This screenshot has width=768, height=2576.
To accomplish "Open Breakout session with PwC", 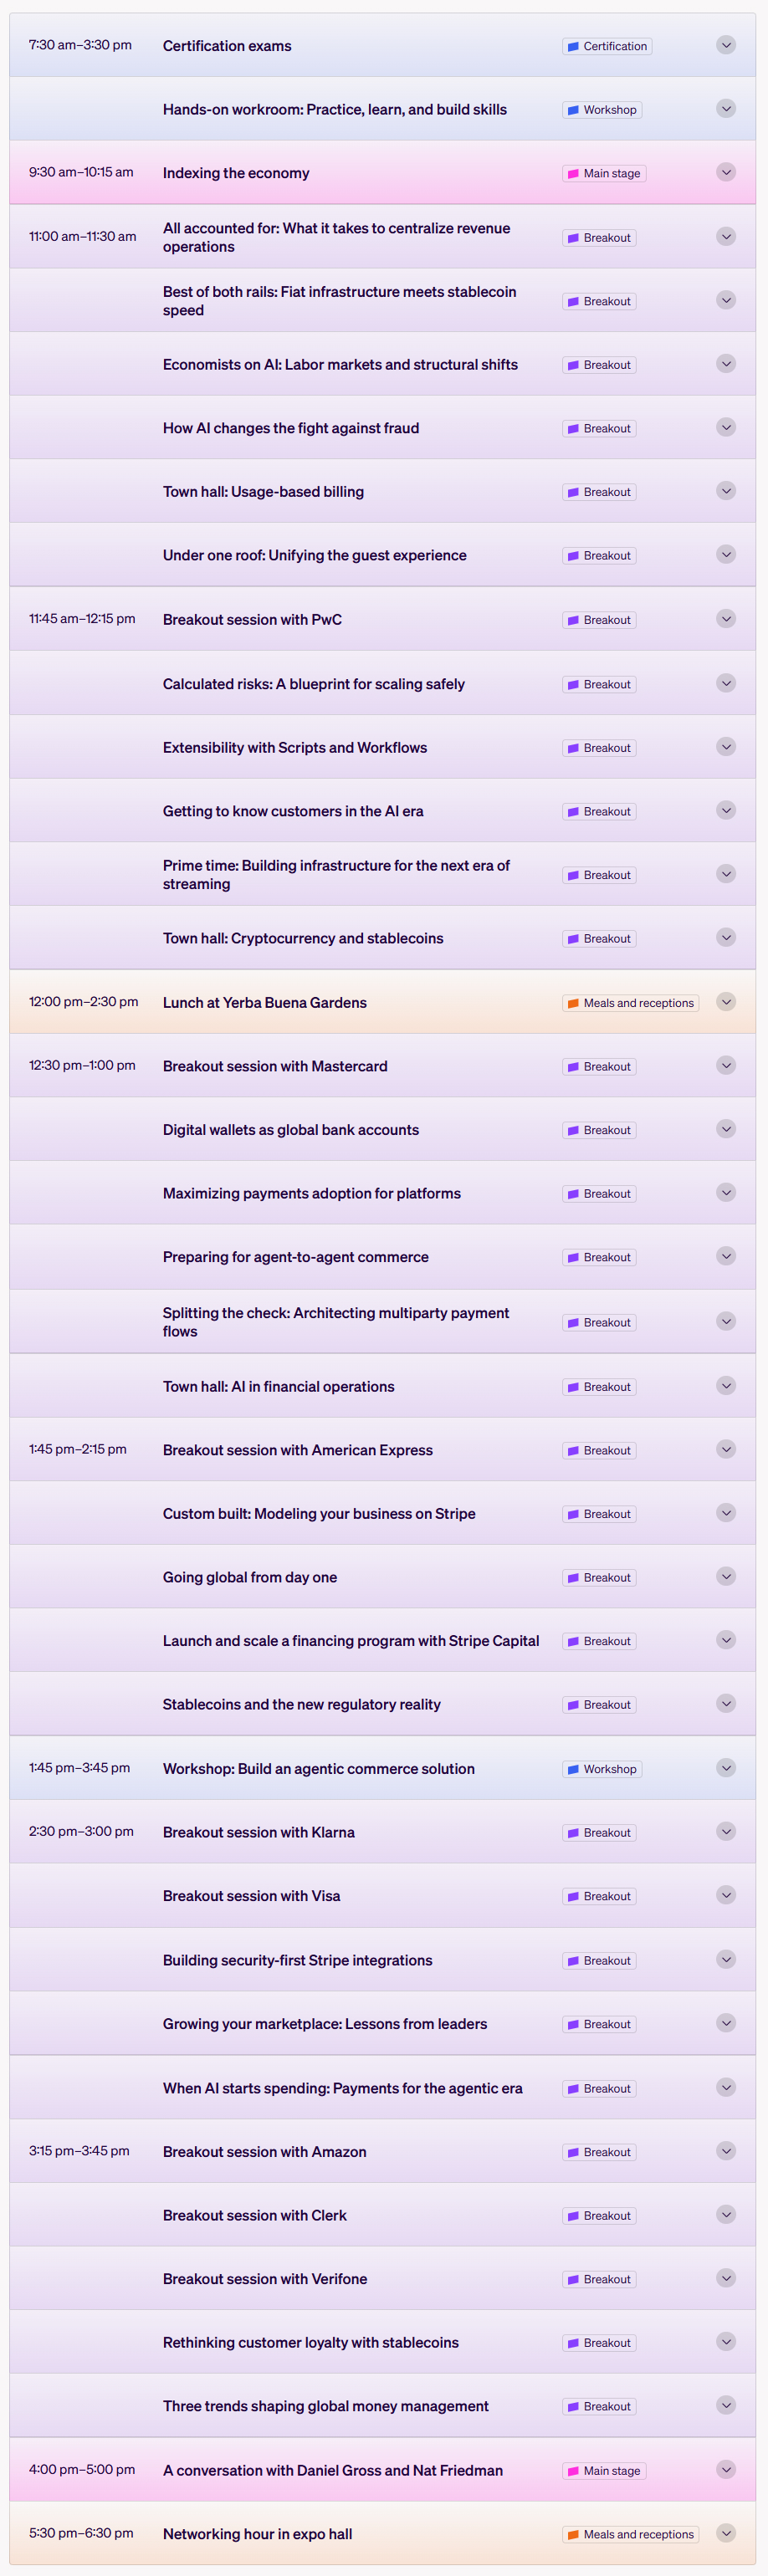I will pos(252,620).
